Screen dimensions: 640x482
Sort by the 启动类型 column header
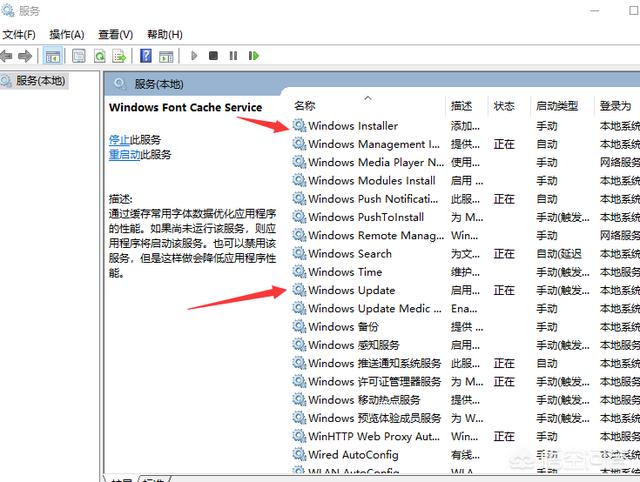pos(557,106)
